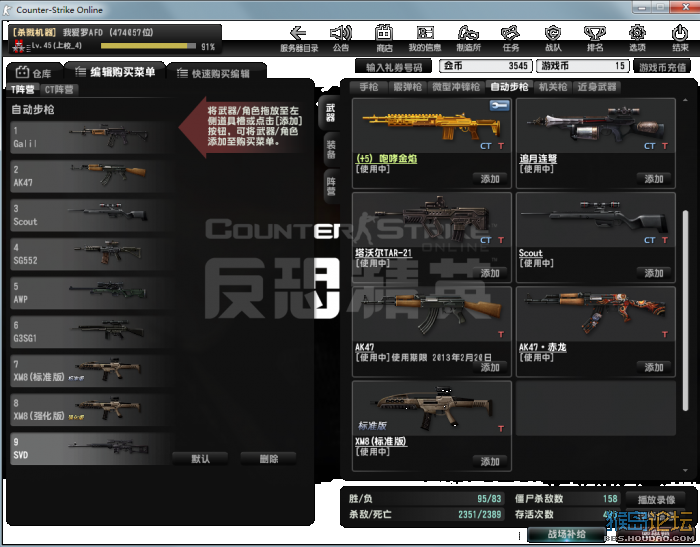
Task: Click the scroll up arrow of weapon list
Action: [x=685, y=100]
